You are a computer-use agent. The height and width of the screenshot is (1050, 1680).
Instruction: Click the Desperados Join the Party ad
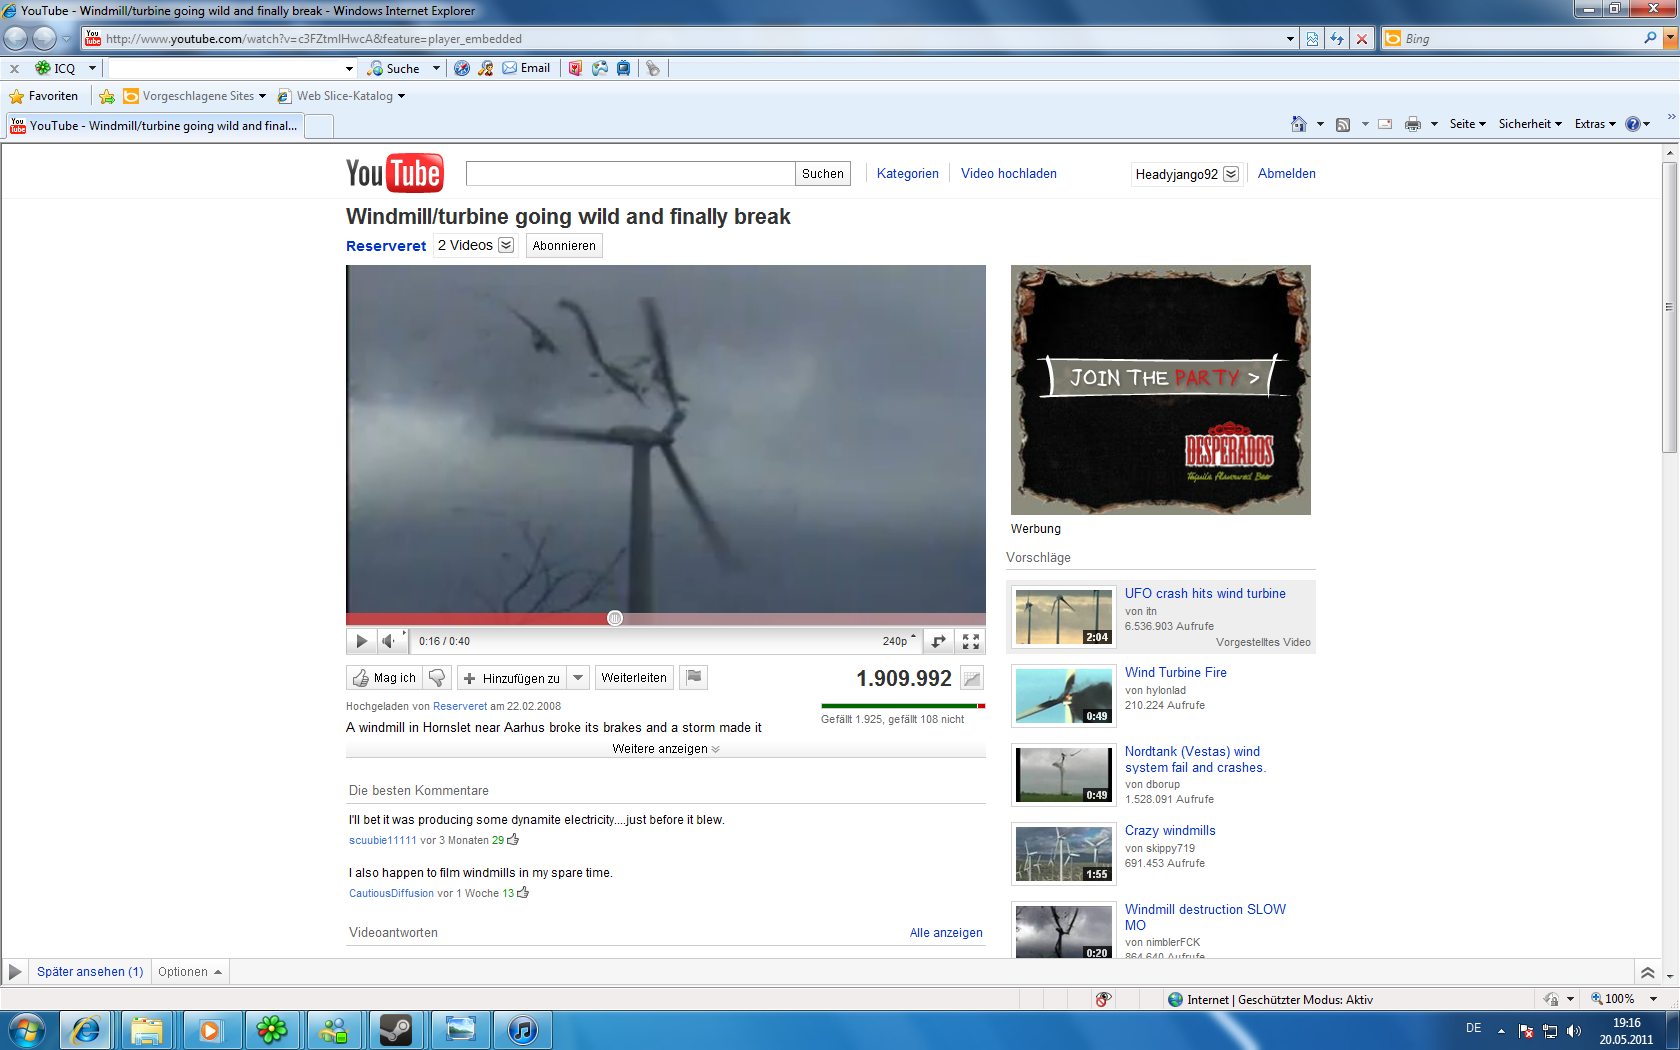1161,390
